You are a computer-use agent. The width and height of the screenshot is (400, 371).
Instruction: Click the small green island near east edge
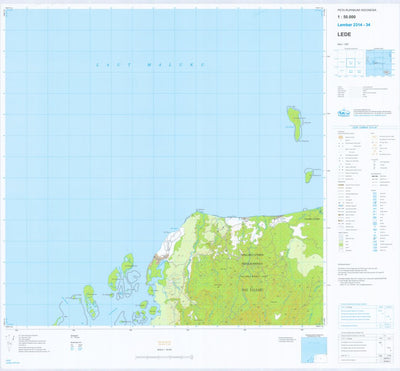[308, 176]
